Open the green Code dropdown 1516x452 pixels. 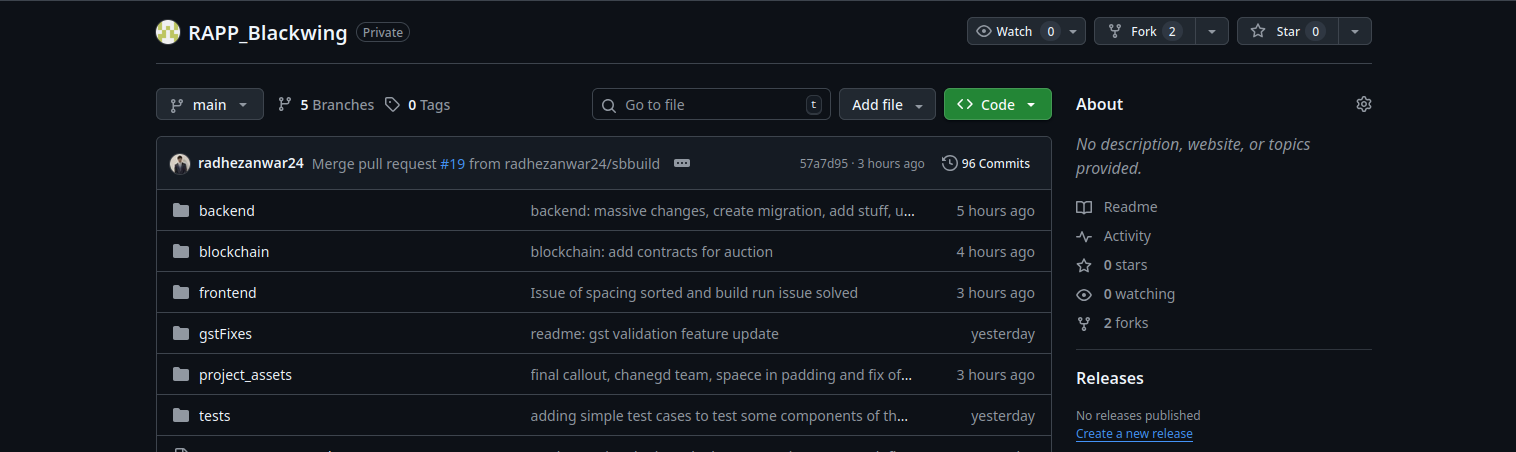[997, 104]
